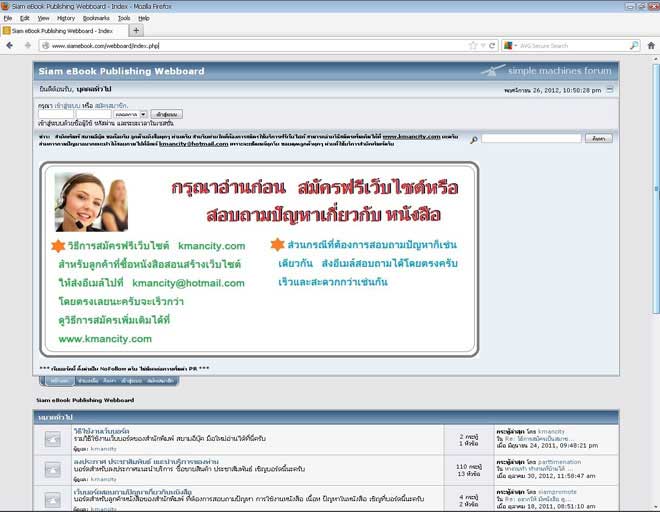Click the scrollbar up arrow
660x512 pixels.
[x=656, y=59]
